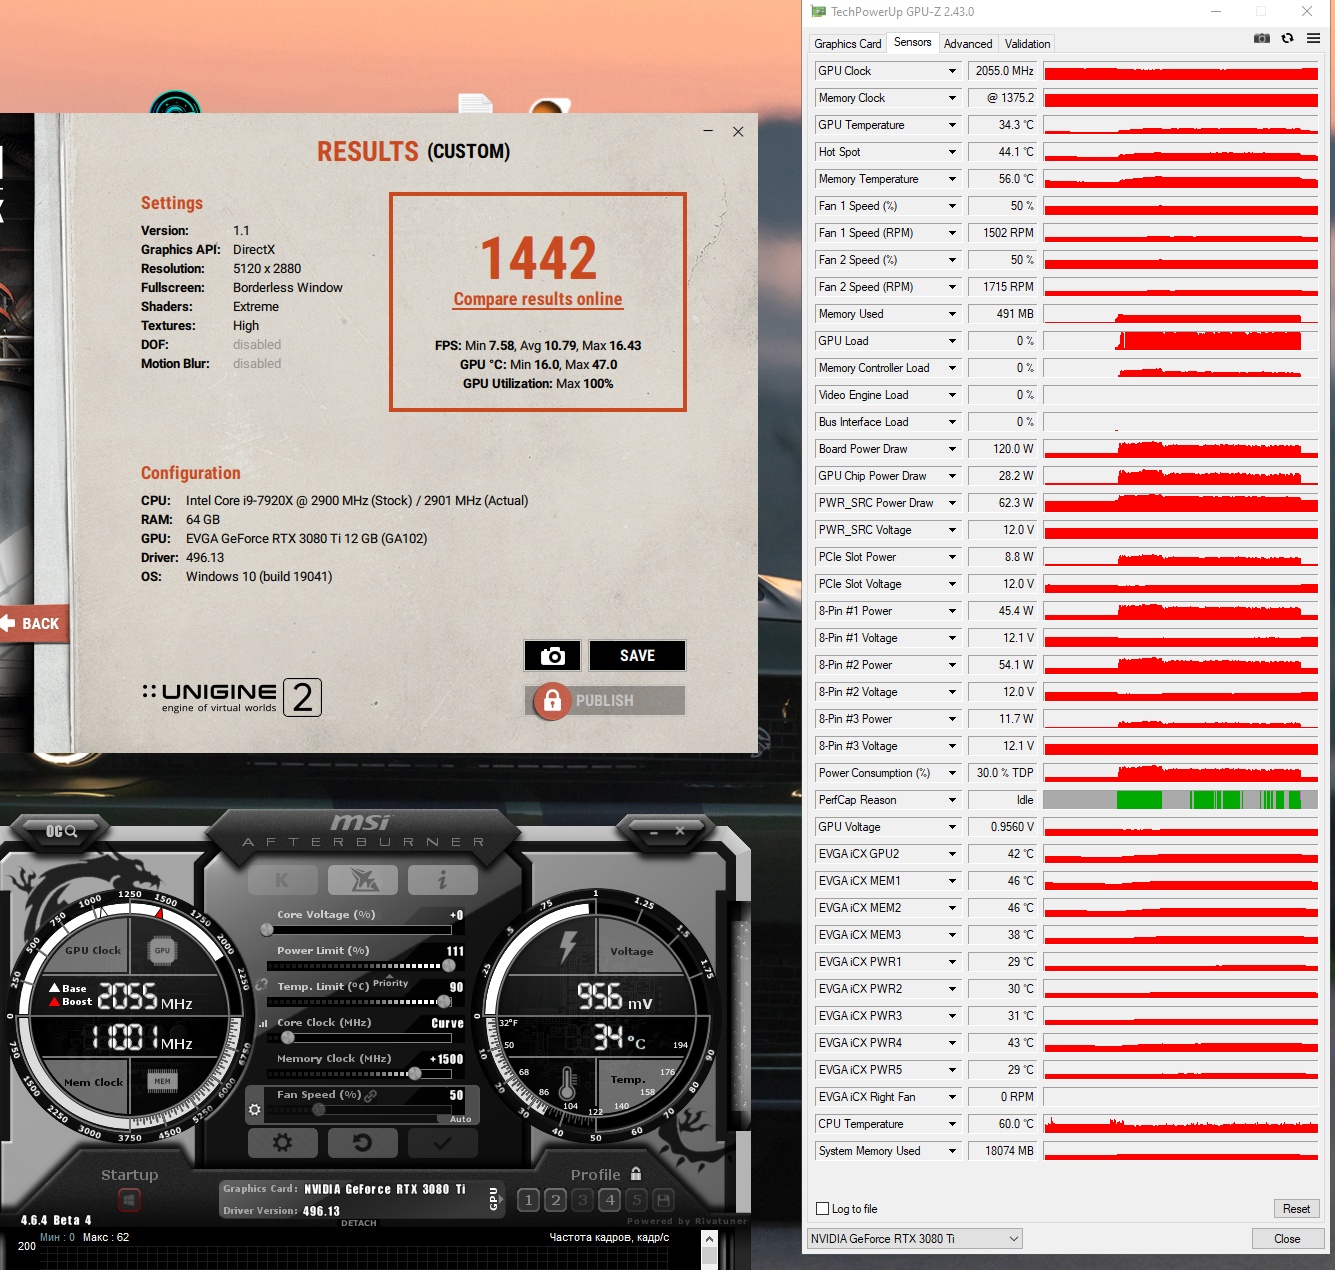Take a benchmark screenshot with the camera button
Image resolution: width=1335 pixels, height=1270 pixels.
tap(553, 656)
